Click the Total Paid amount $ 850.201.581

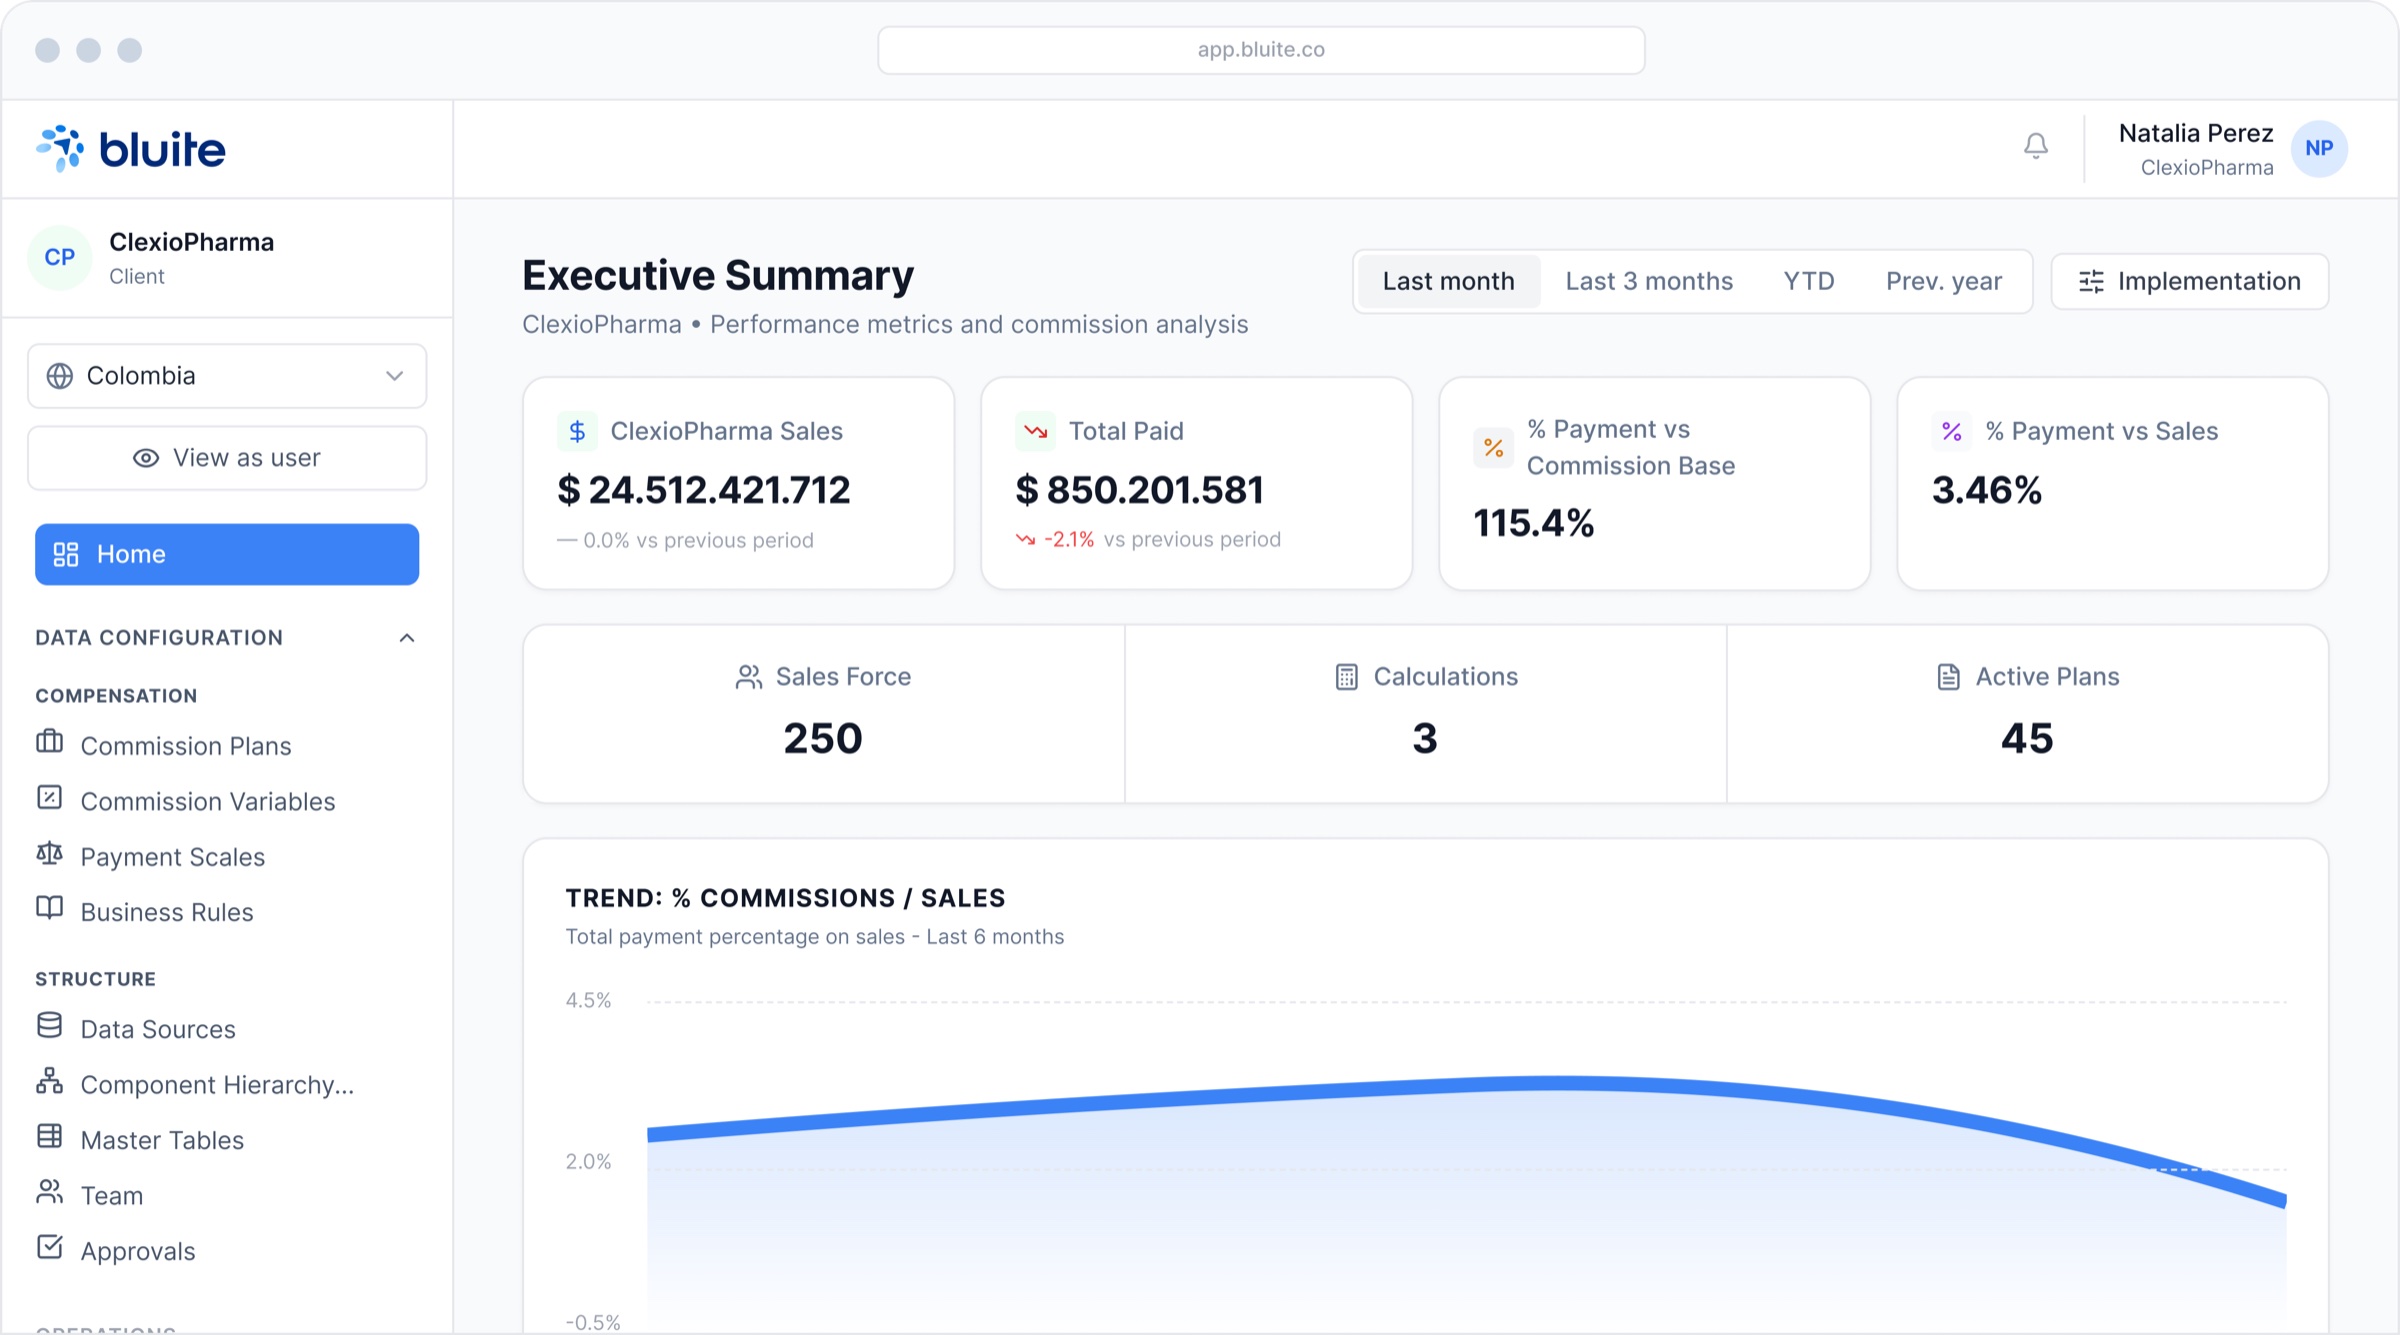[1139, 490]
